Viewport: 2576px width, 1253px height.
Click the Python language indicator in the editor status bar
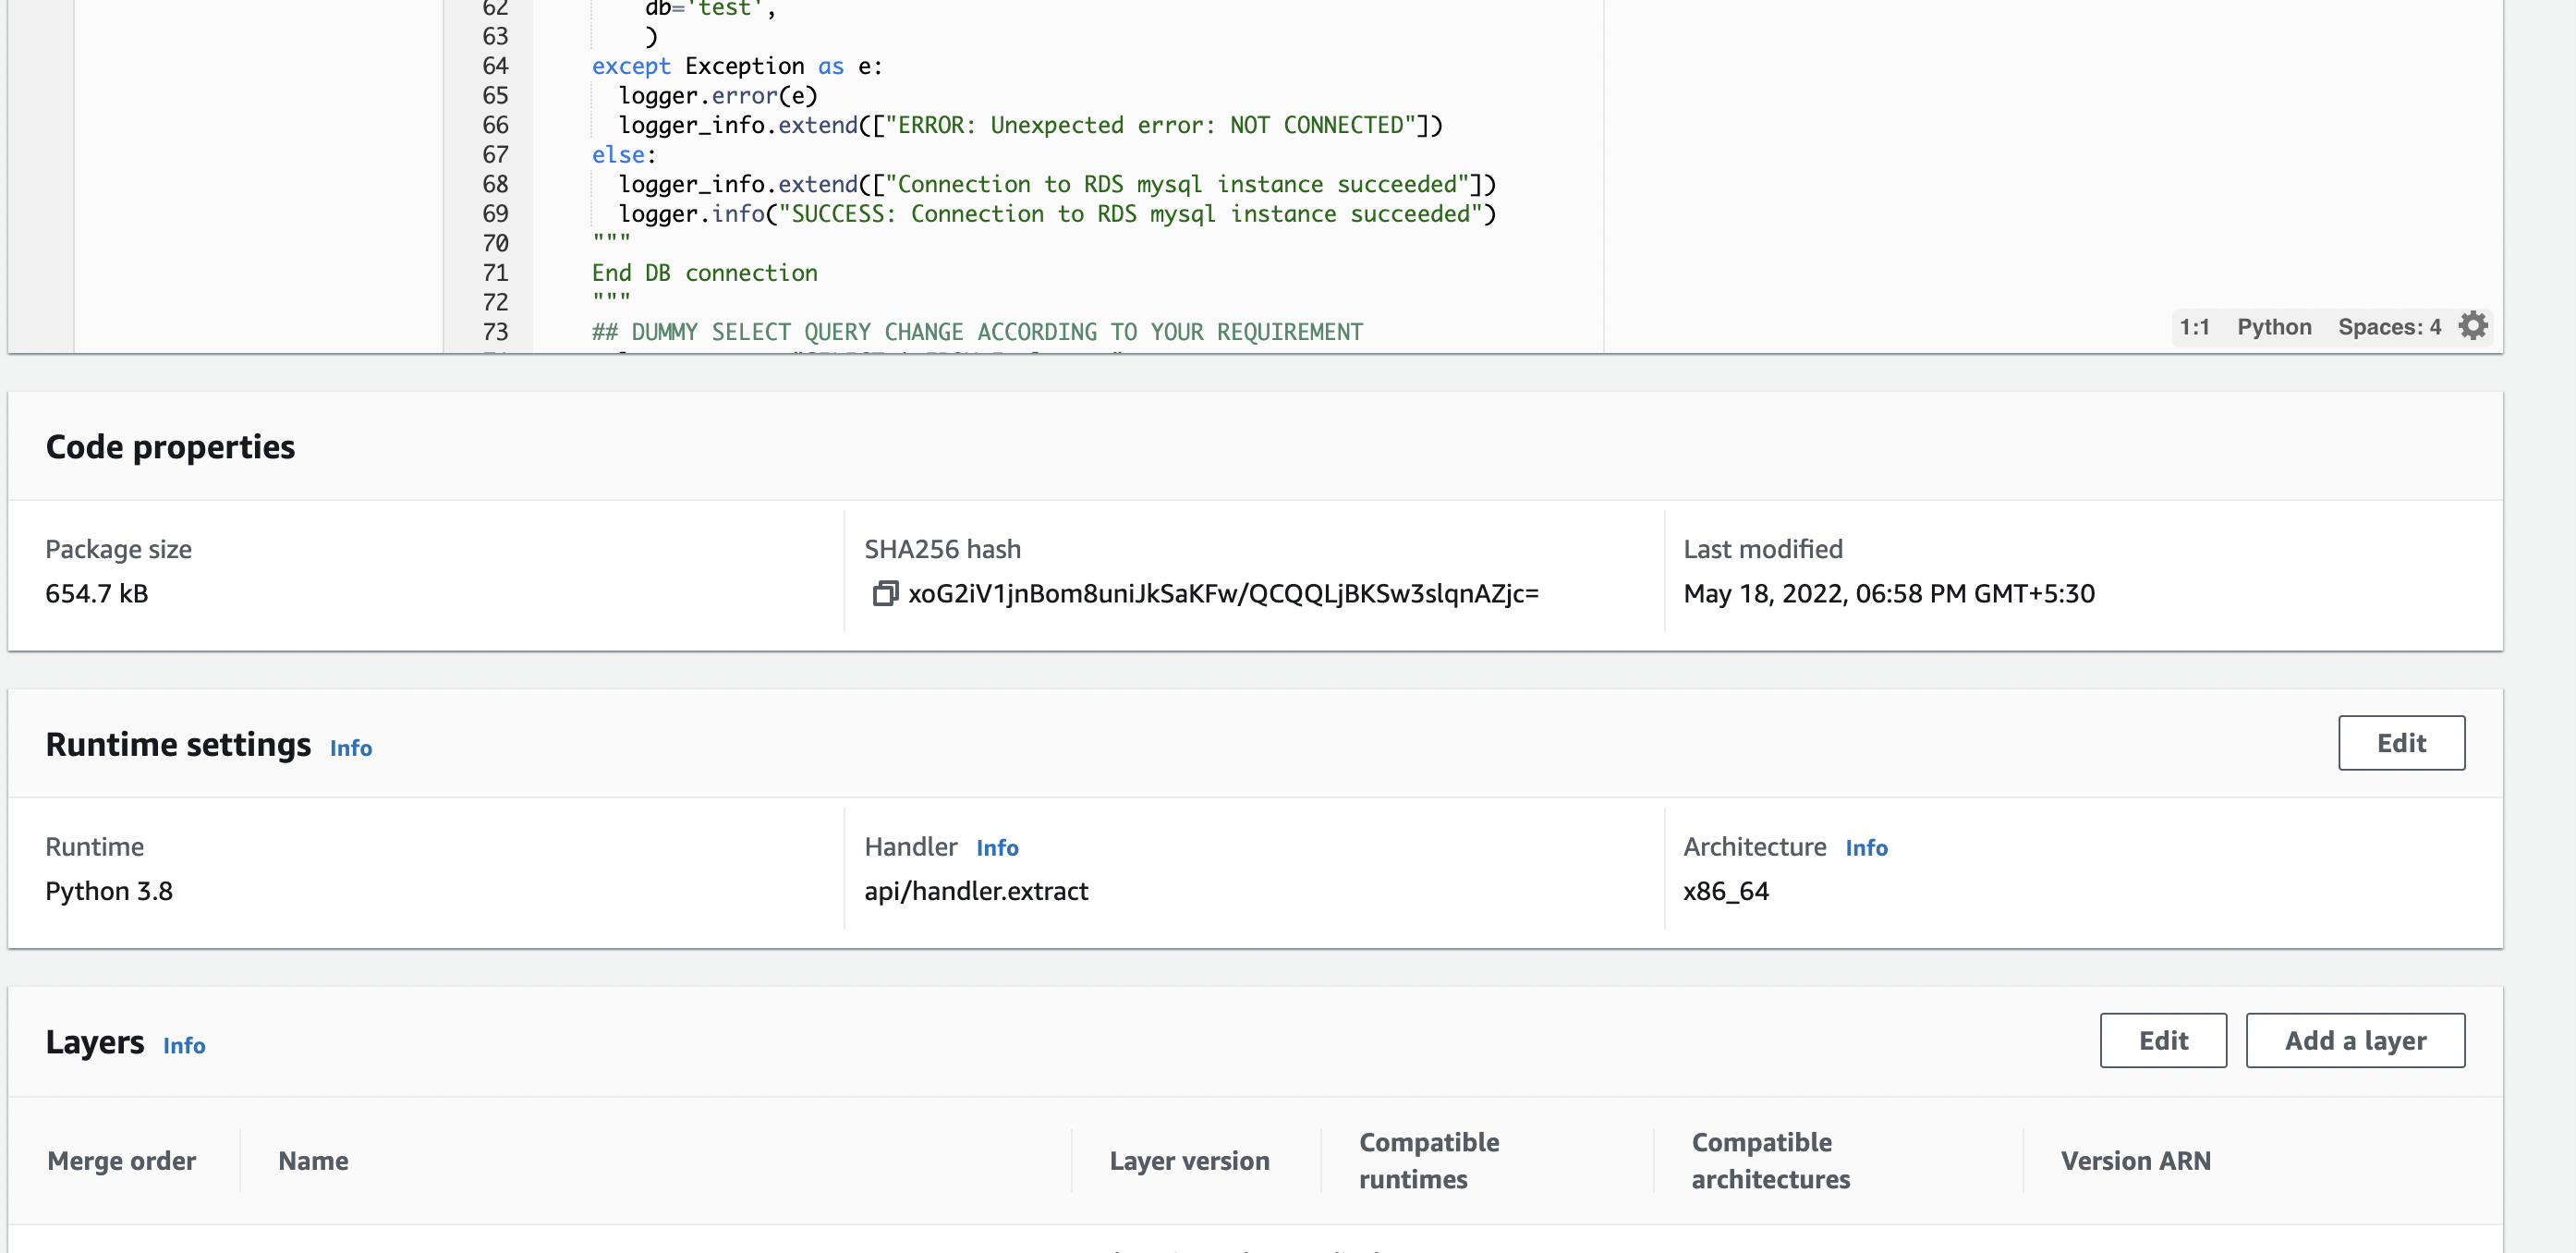tap(2274, 327)
